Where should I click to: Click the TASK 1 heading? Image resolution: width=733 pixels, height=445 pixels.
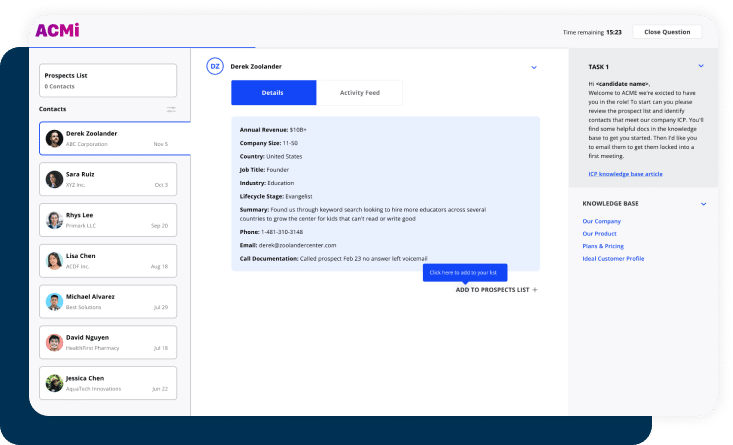[x=598, y=67]
